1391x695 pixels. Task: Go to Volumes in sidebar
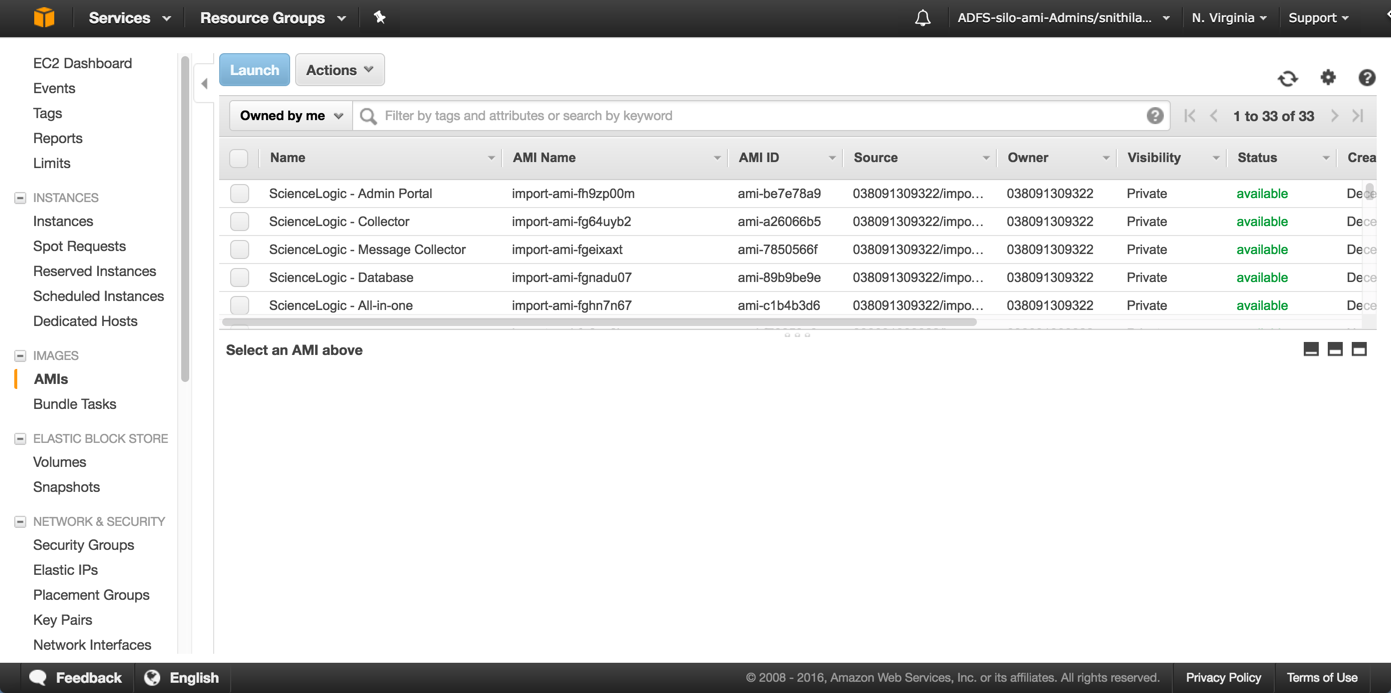[x=59, y=462]
